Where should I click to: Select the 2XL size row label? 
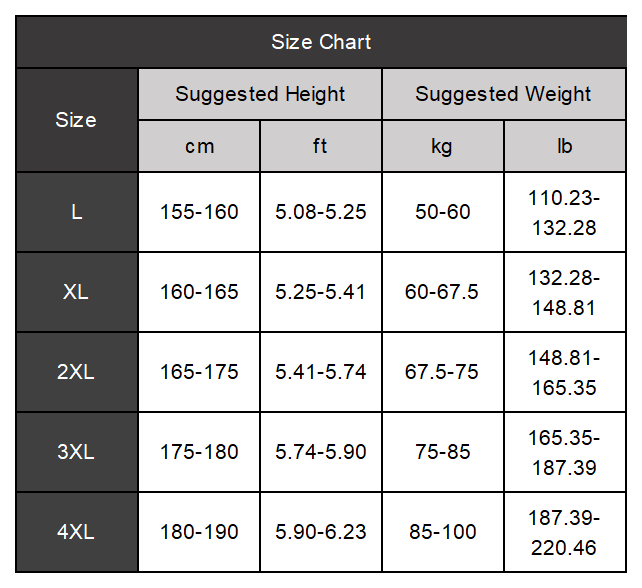click(x=77, y=372)
